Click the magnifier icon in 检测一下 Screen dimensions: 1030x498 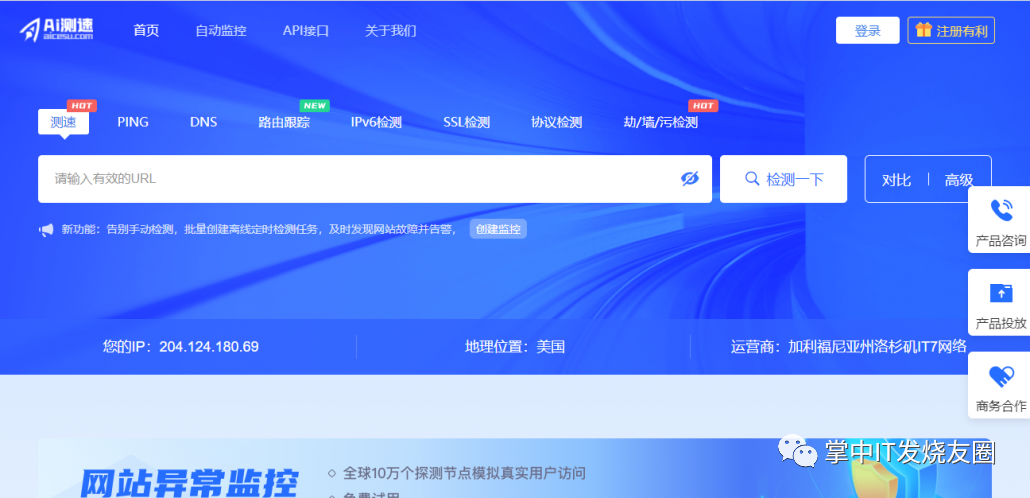(x=752, y=179)
